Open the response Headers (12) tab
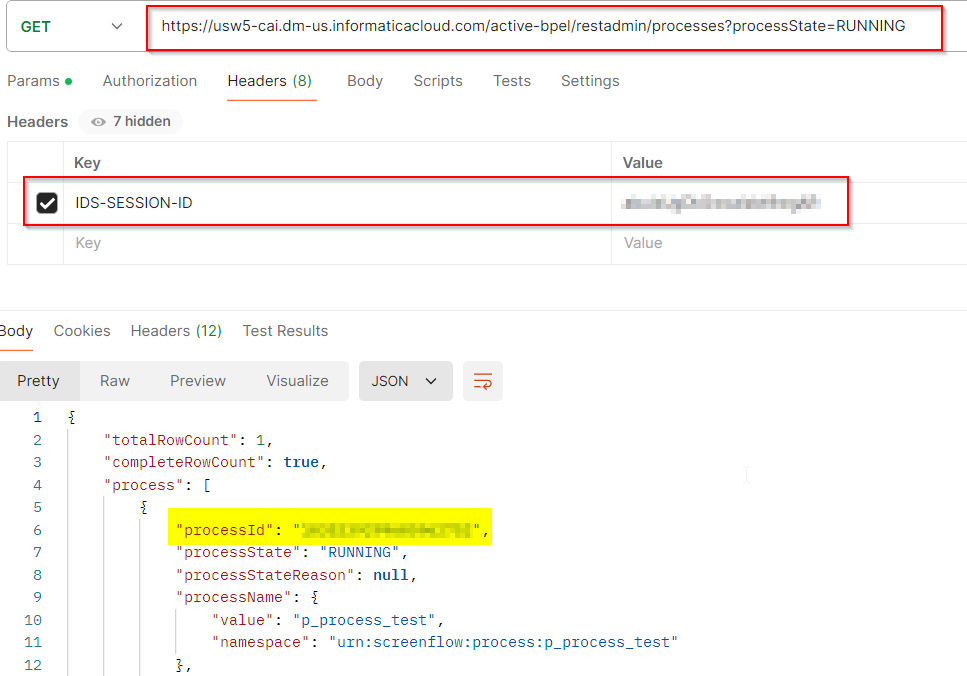Screen dimensions: 967x676 (176, 331)
